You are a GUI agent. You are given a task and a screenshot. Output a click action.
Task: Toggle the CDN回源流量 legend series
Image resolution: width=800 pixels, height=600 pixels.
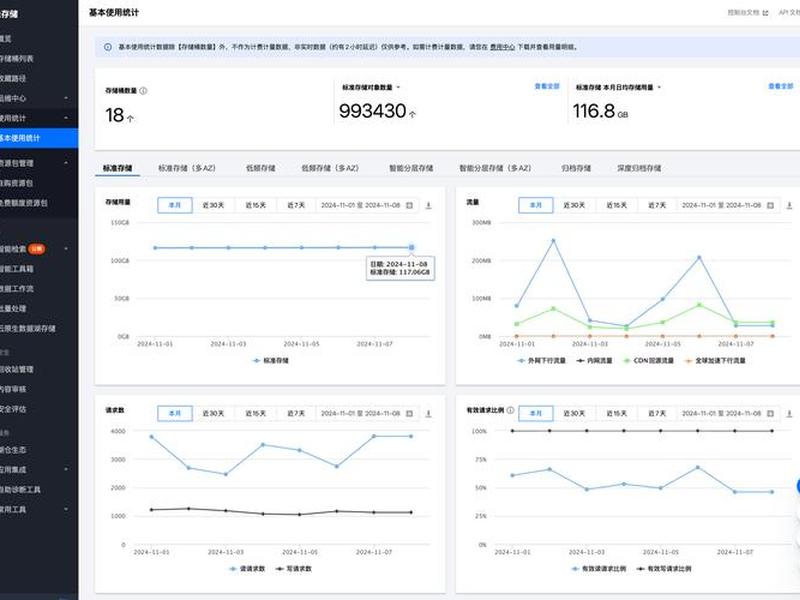tap(648, 360)
